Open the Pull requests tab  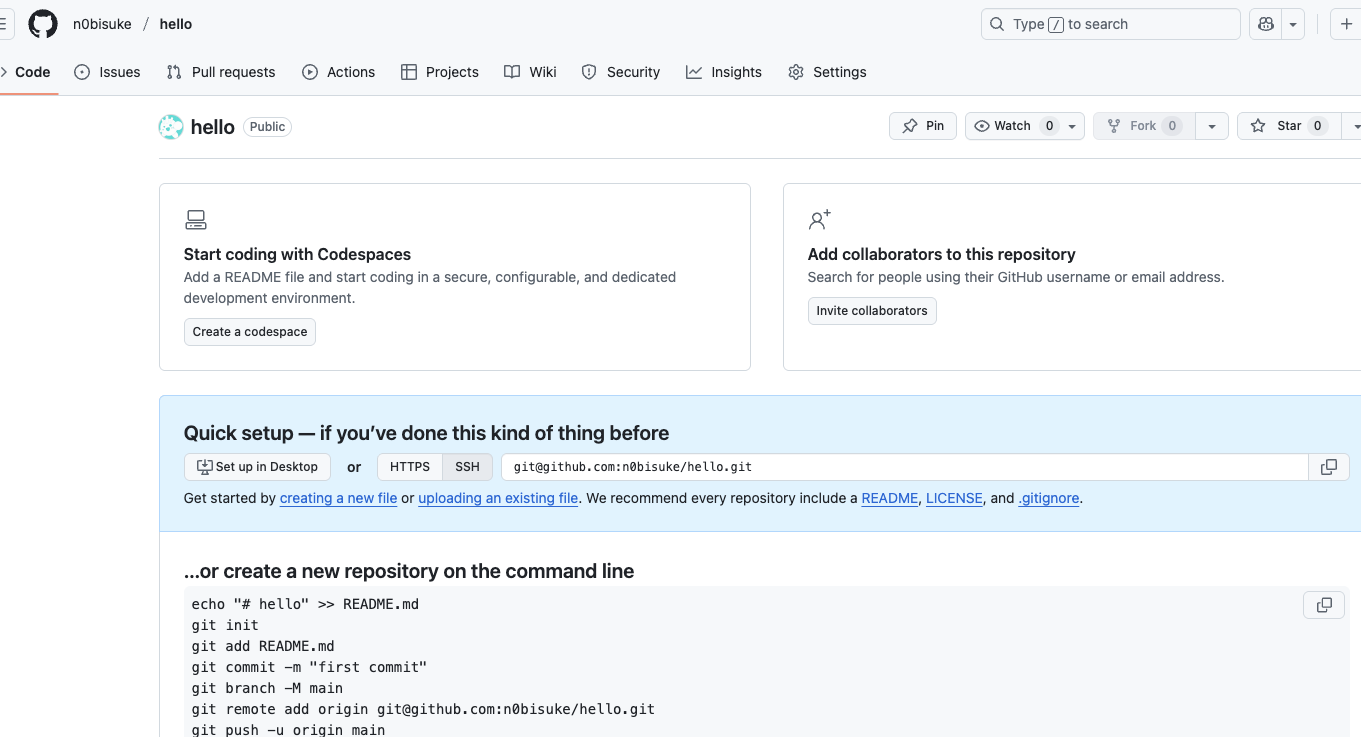pyautogui.click(x=221, y=72)
